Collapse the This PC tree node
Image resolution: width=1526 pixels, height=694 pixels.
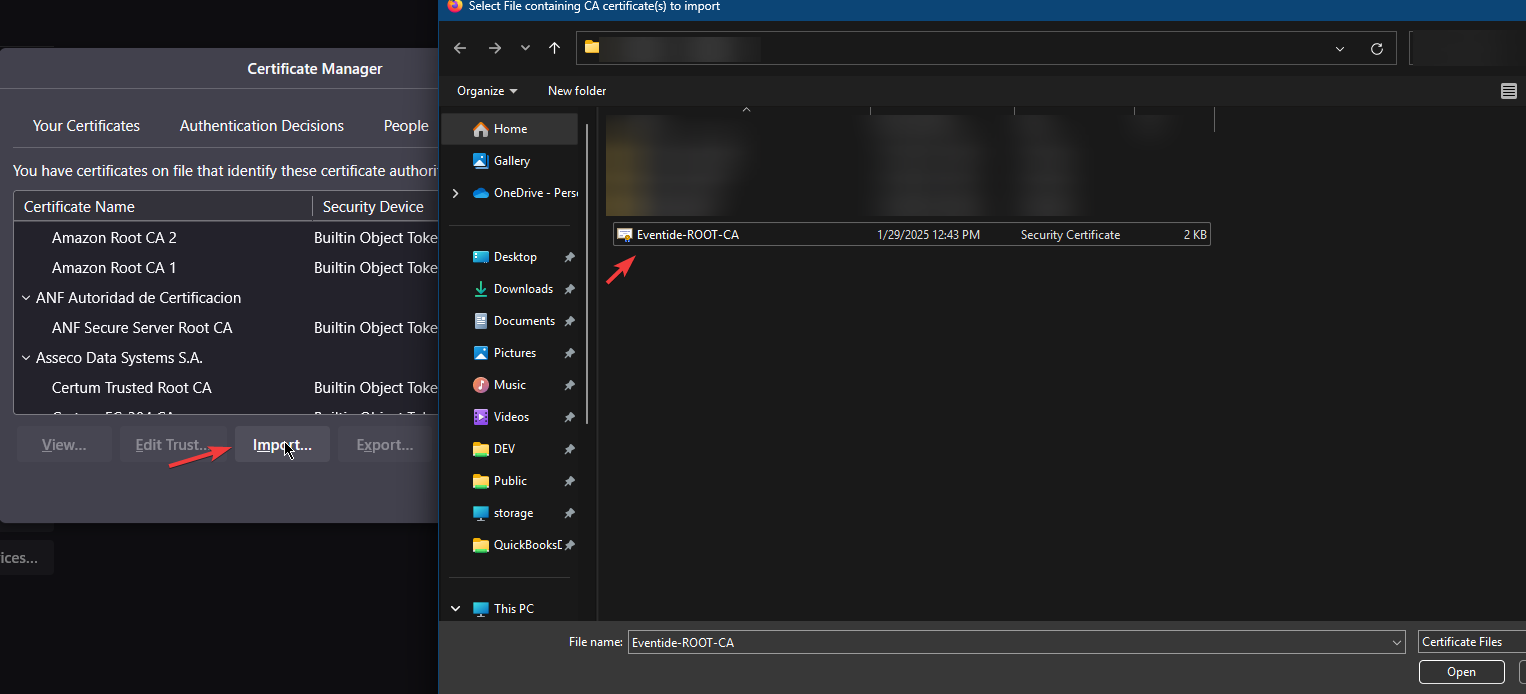tap(456, 609)
